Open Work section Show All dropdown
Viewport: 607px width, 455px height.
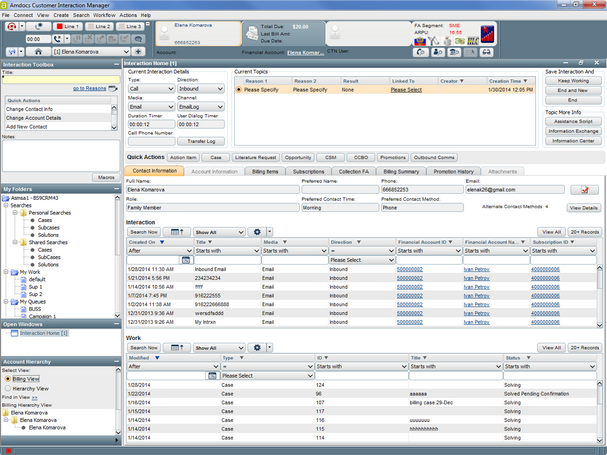point(219,348)
